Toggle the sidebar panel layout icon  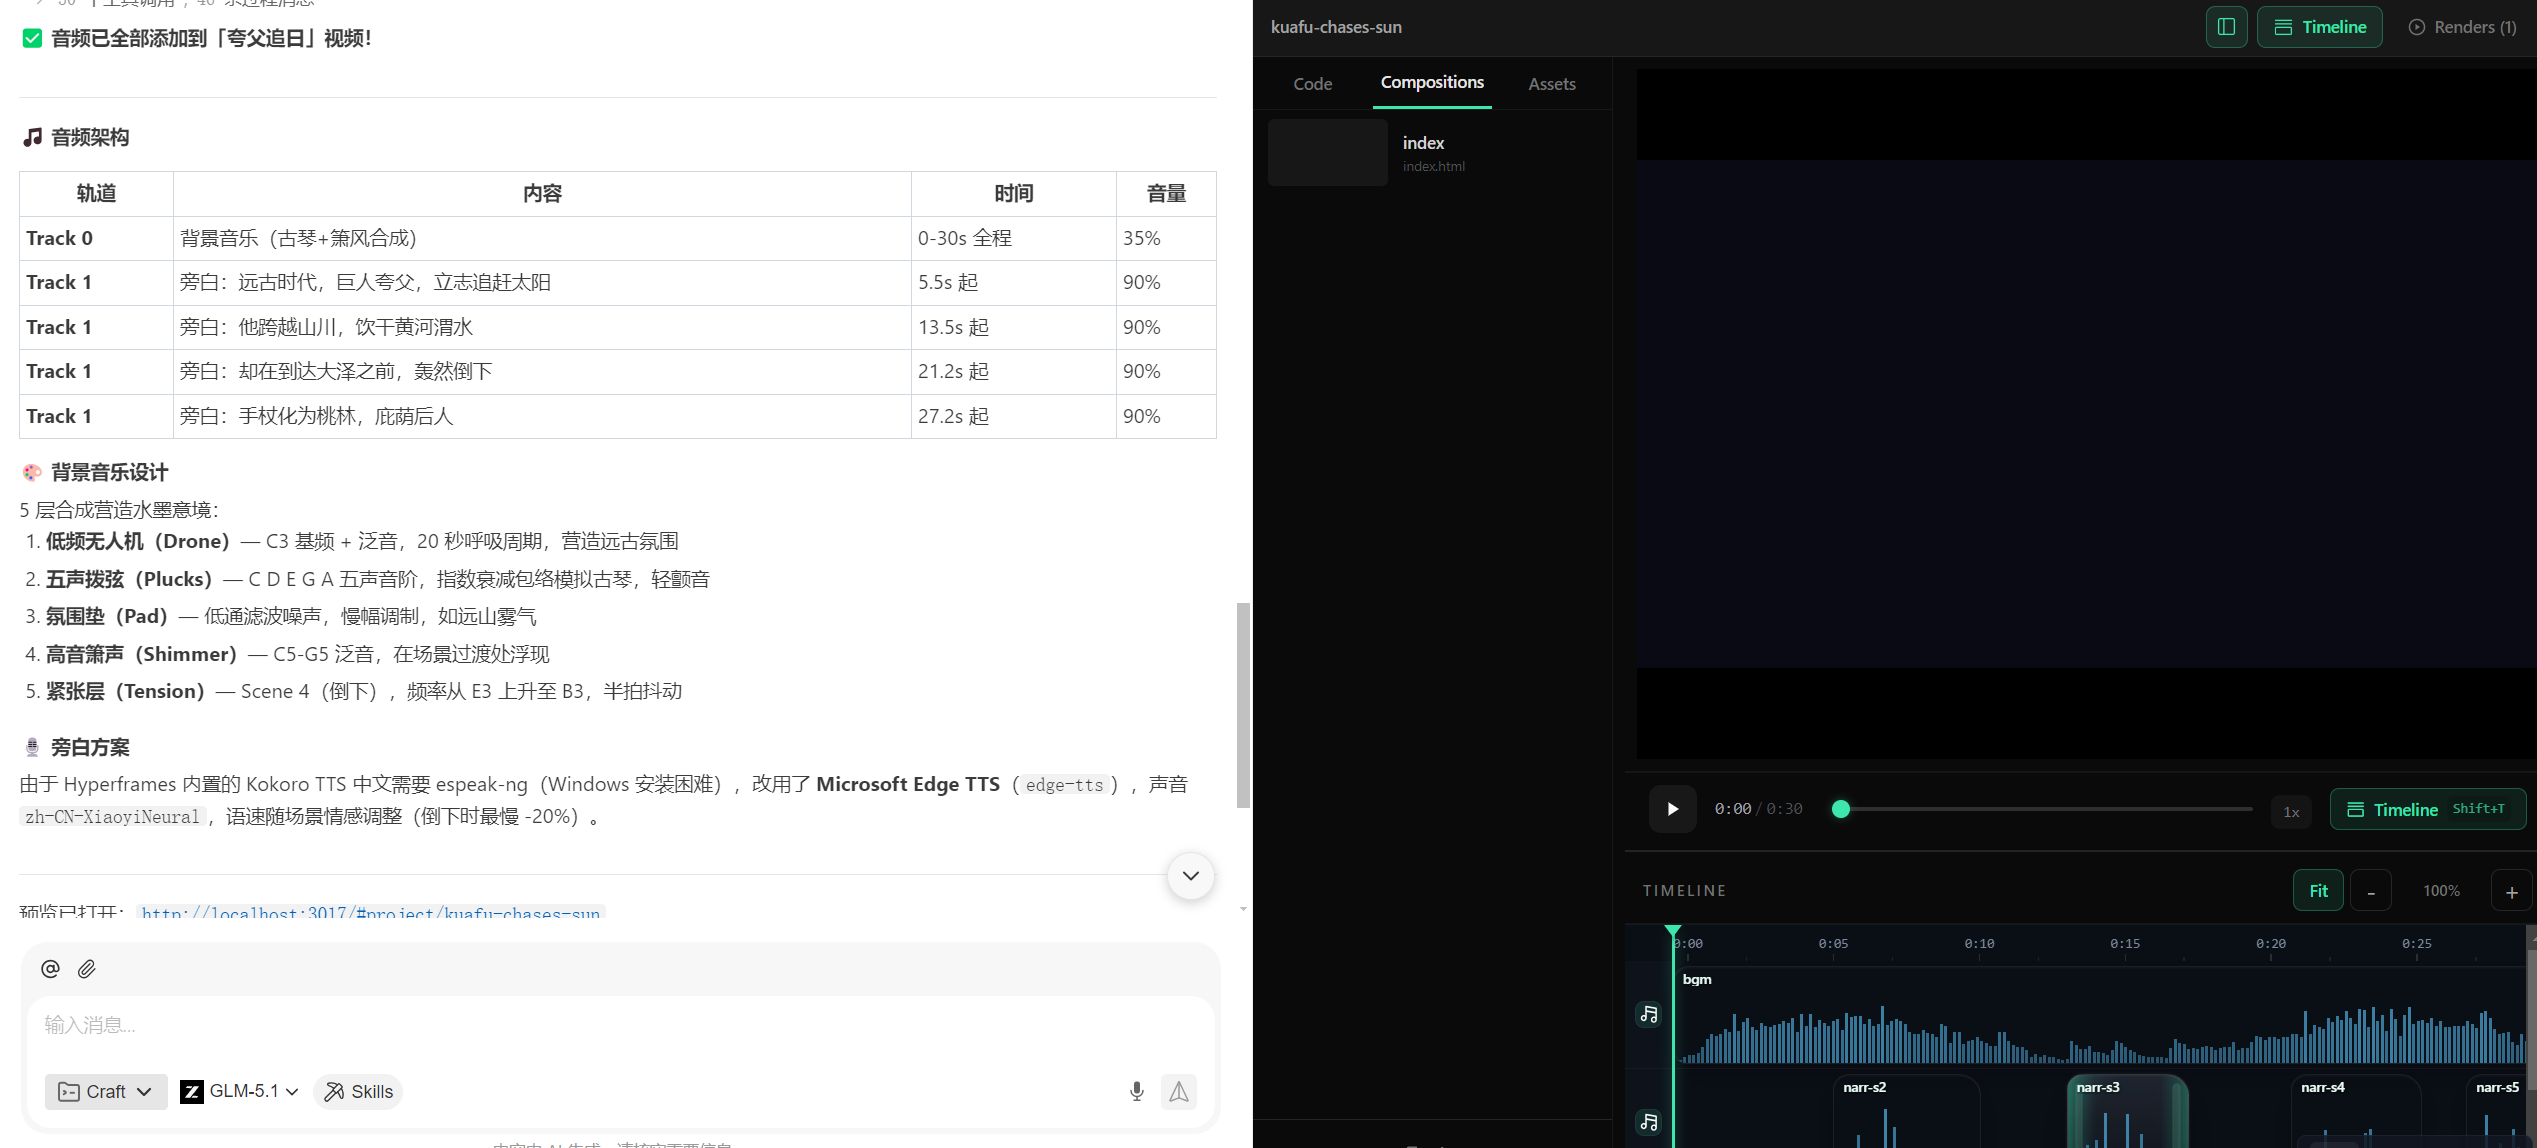(2226, 27)
